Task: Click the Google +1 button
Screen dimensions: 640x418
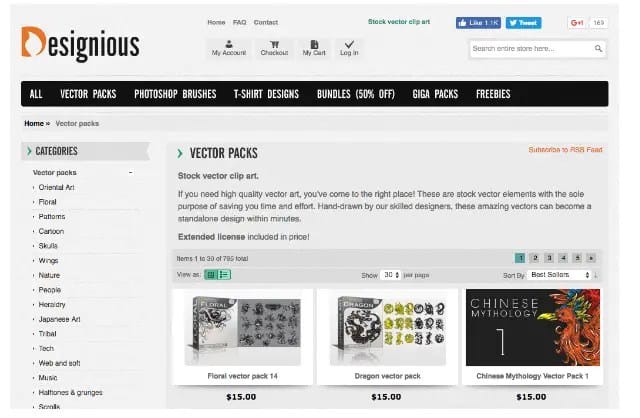Action: point(577,23)
